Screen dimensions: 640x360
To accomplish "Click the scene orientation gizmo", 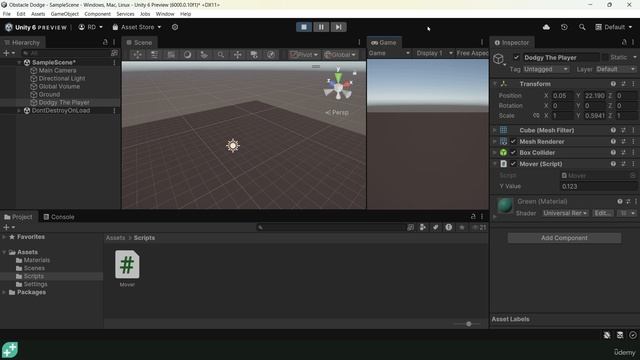I will tap(338, 86).
